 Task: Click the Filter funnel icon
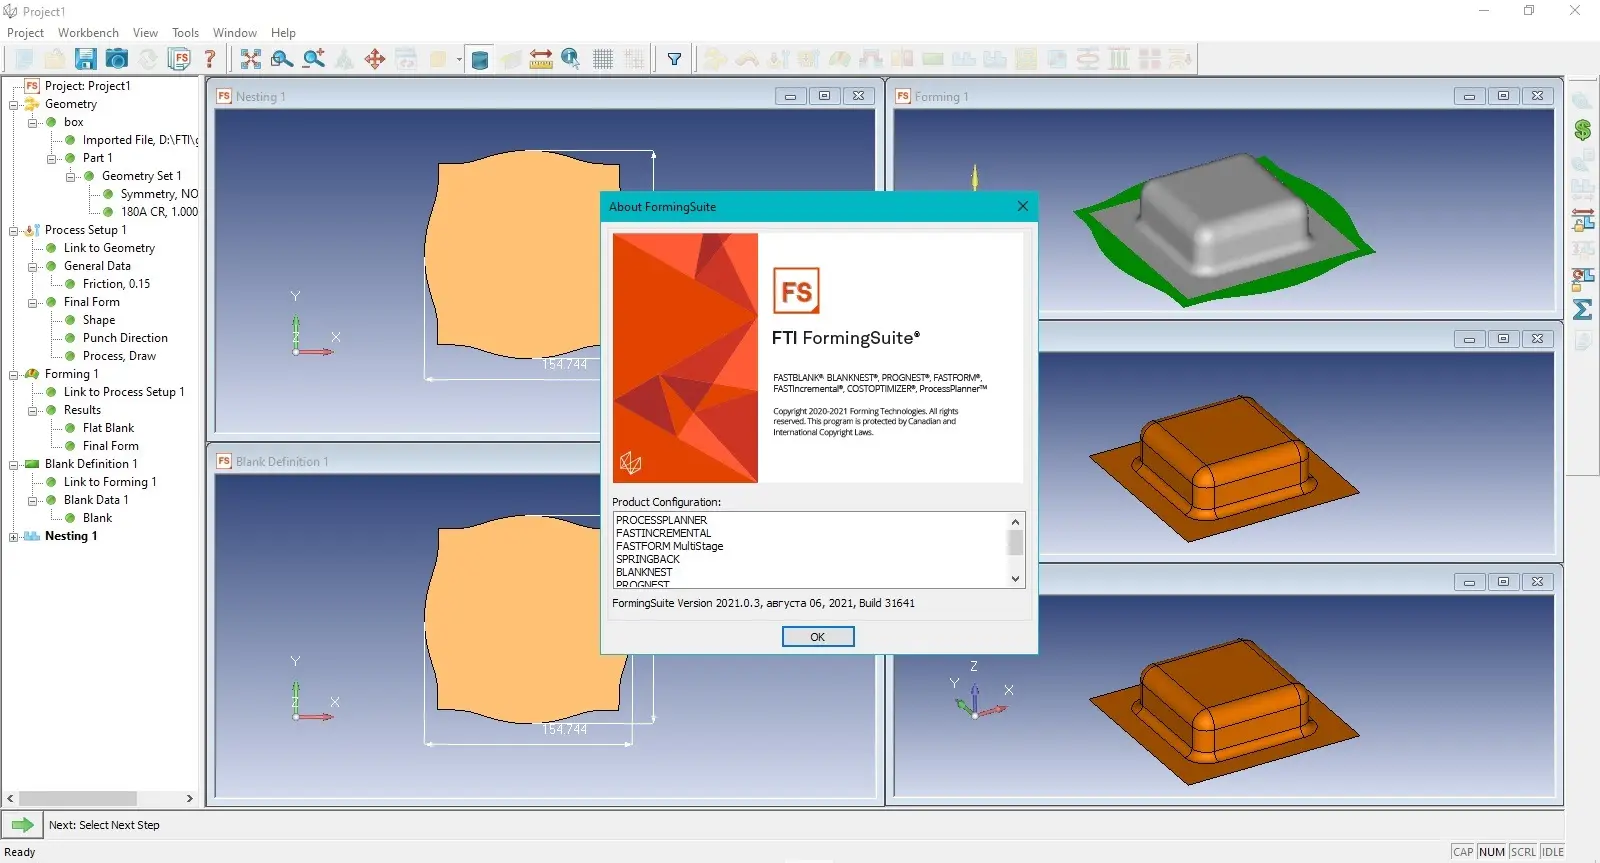(675, 59)
